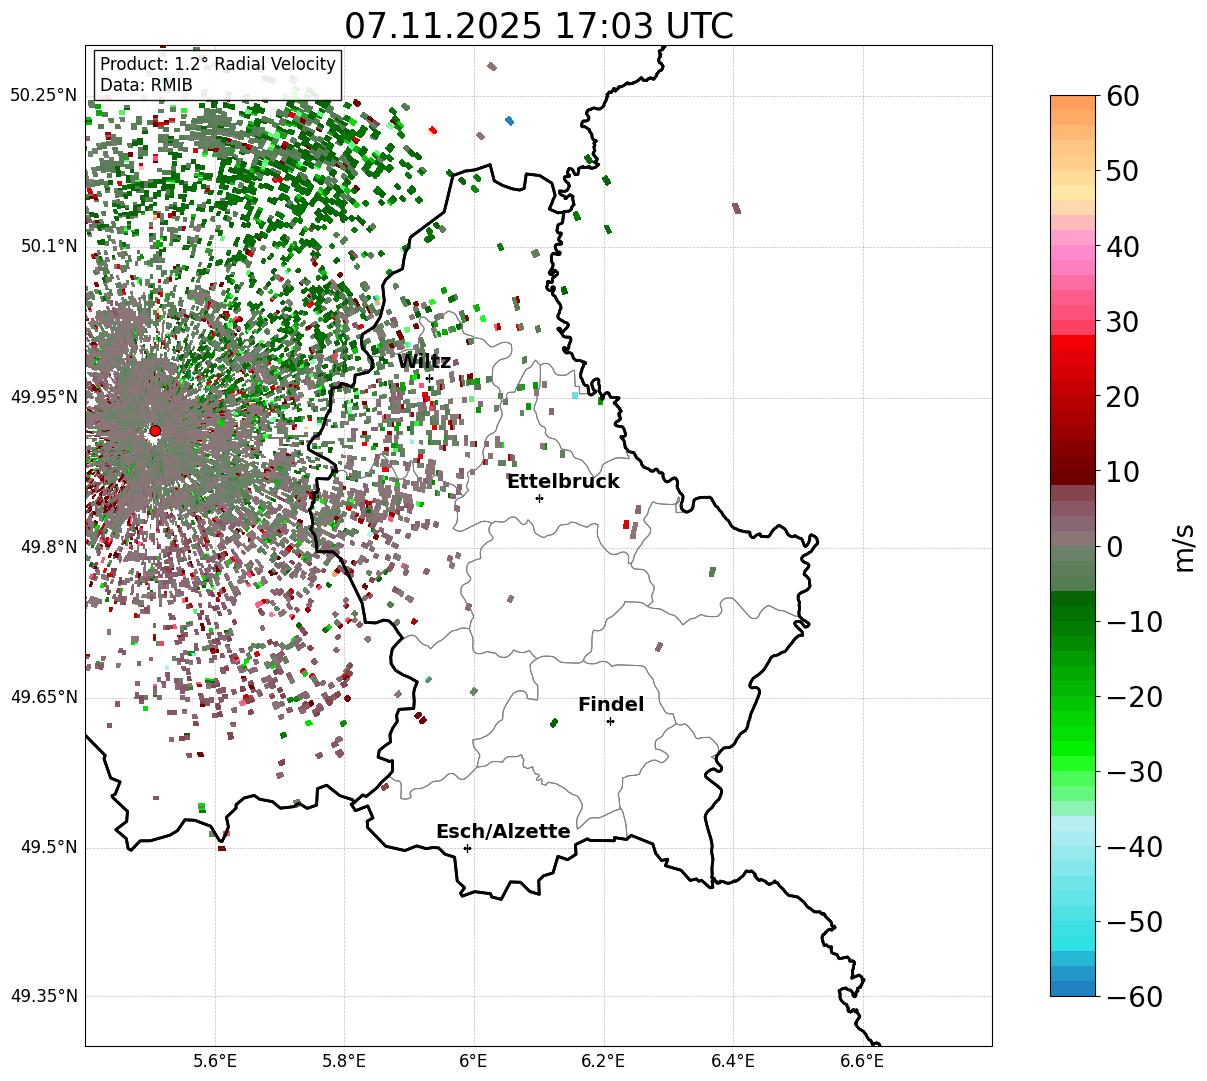Click the Product: 1.2° Radial Velocity text

click(x=218, y=64)
